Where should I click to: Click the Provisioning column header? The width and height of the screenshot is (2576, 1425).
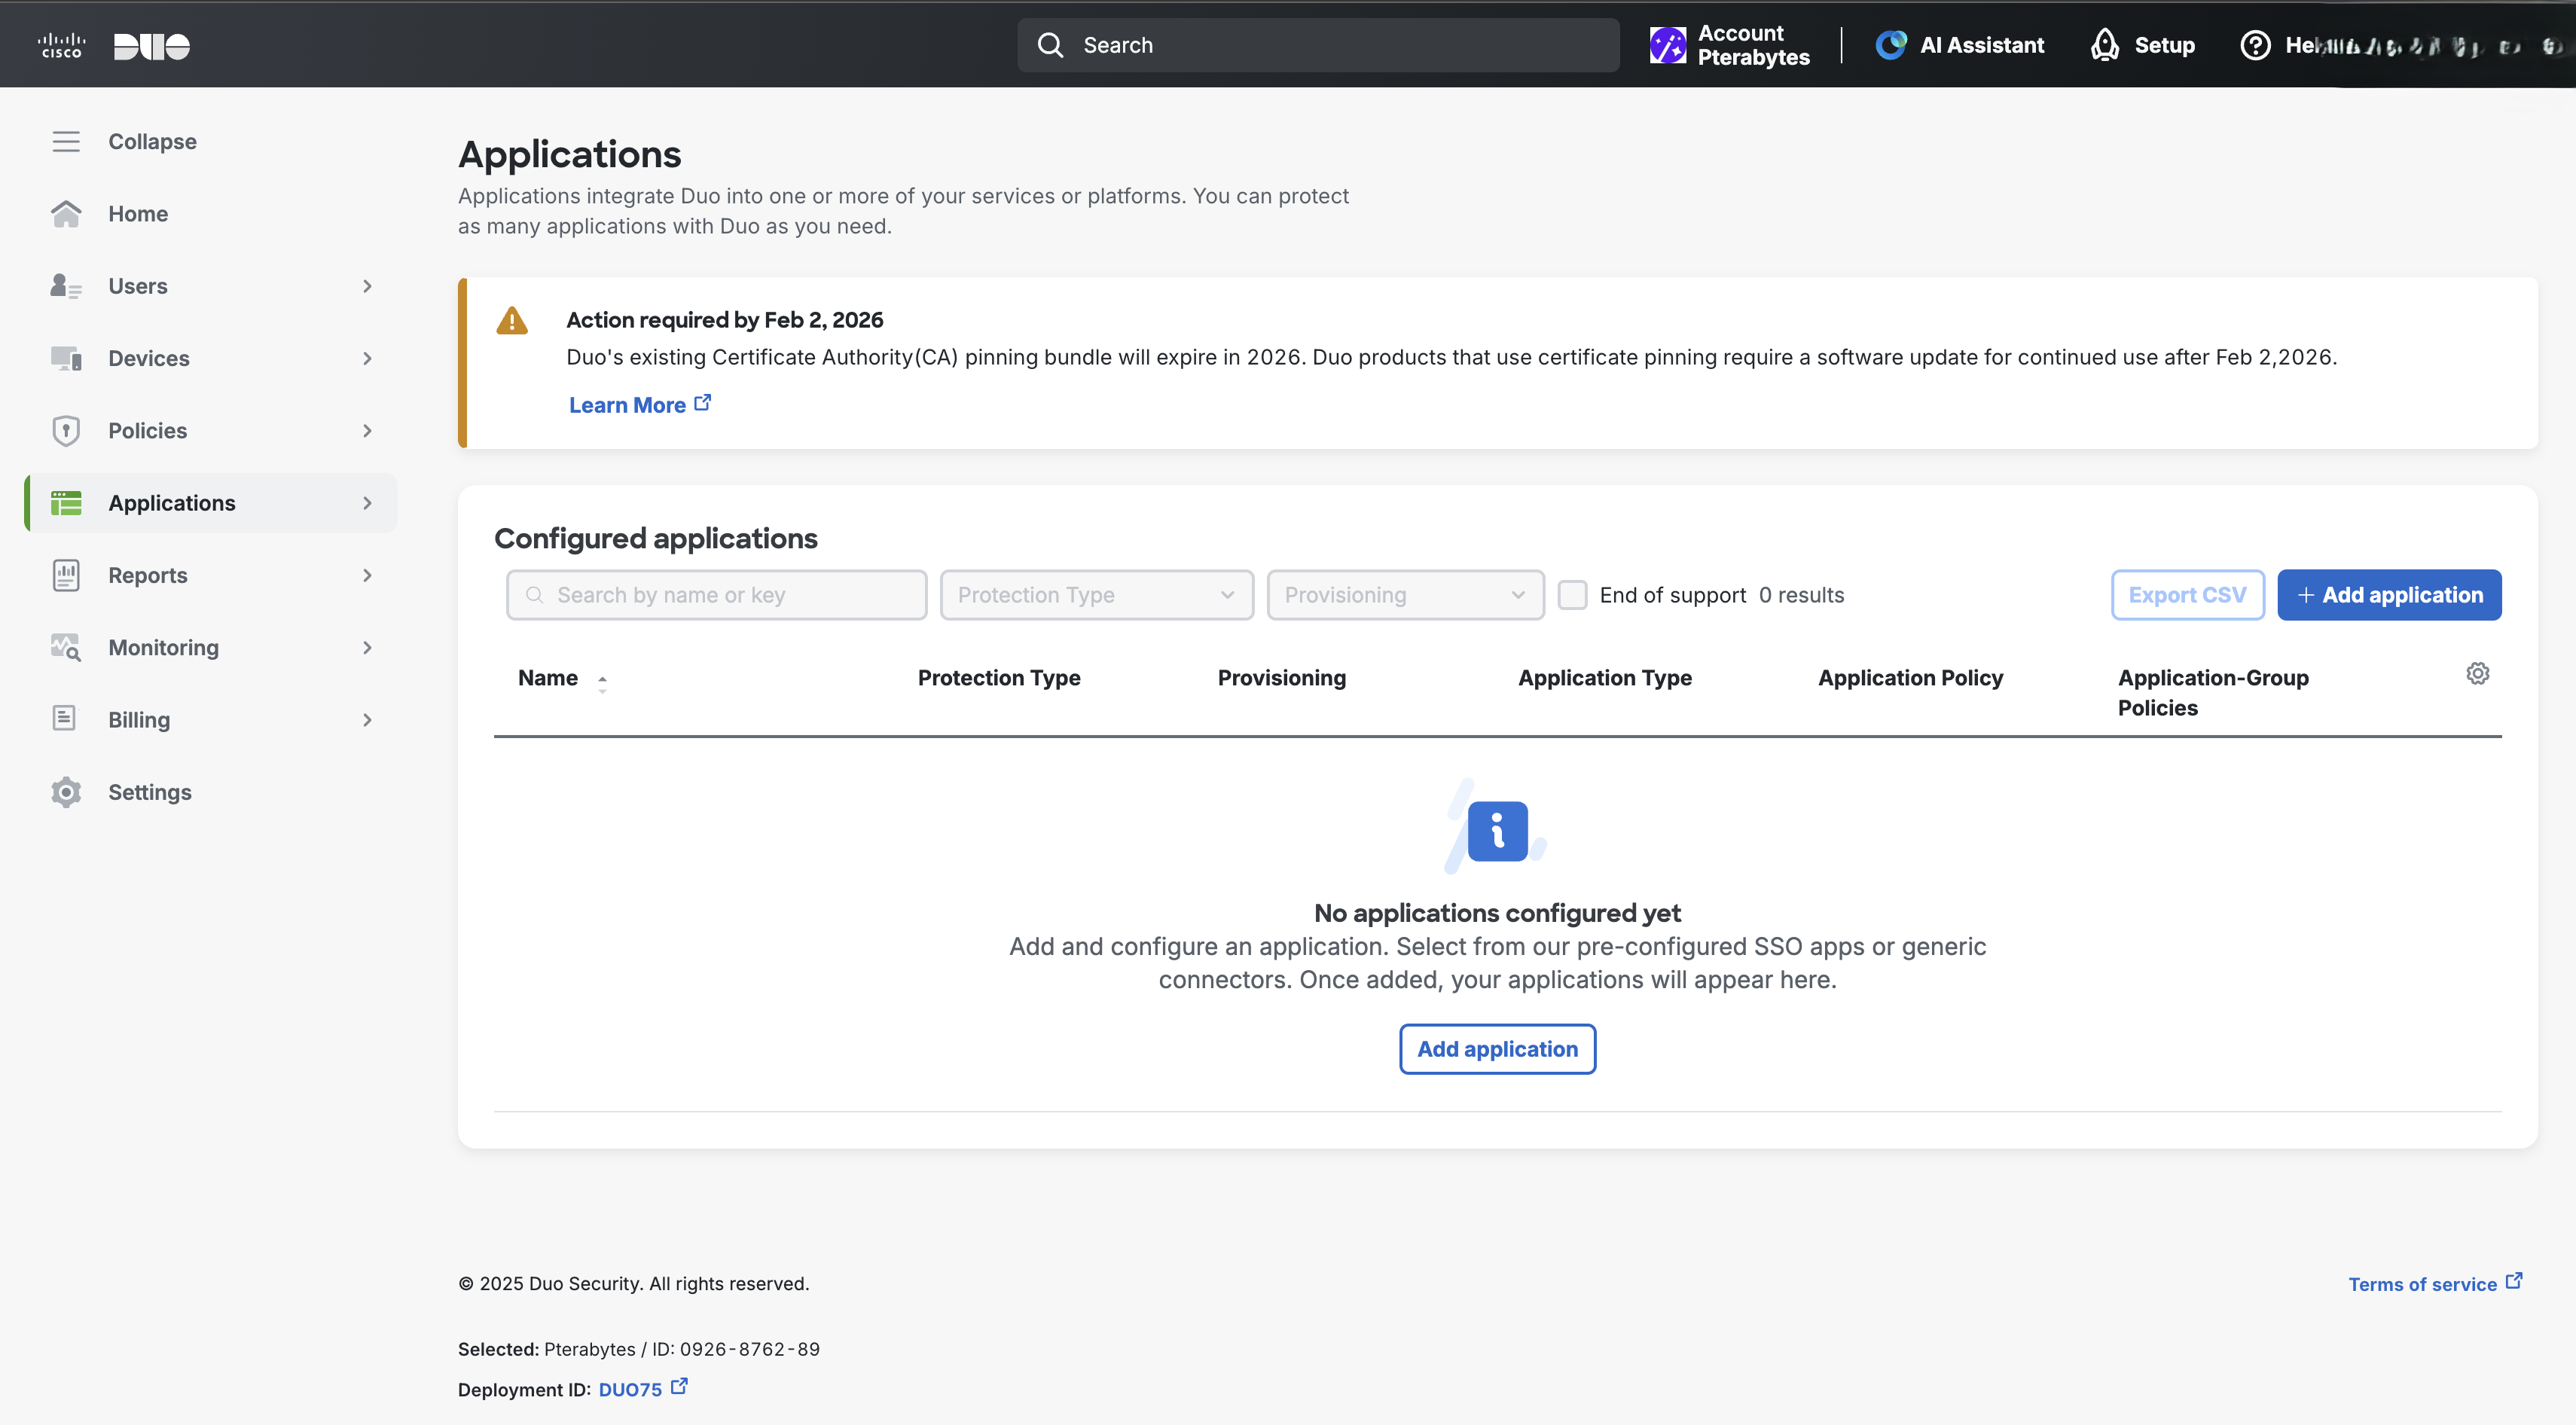pos(1281,678)
